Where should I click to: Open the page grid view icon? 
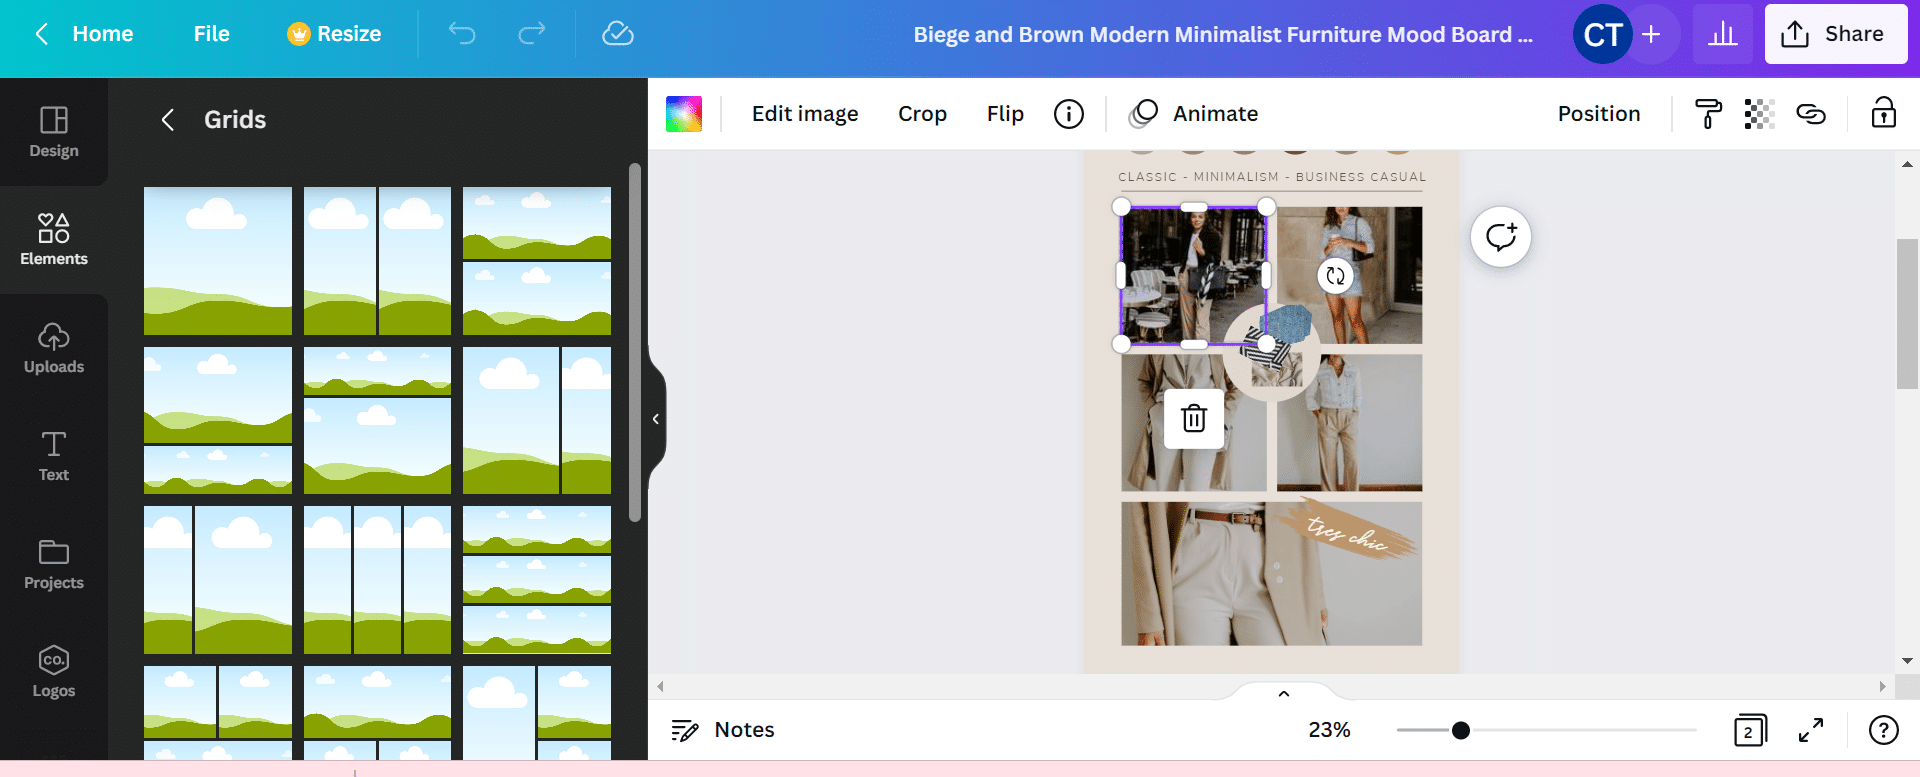pos(1750,730)
